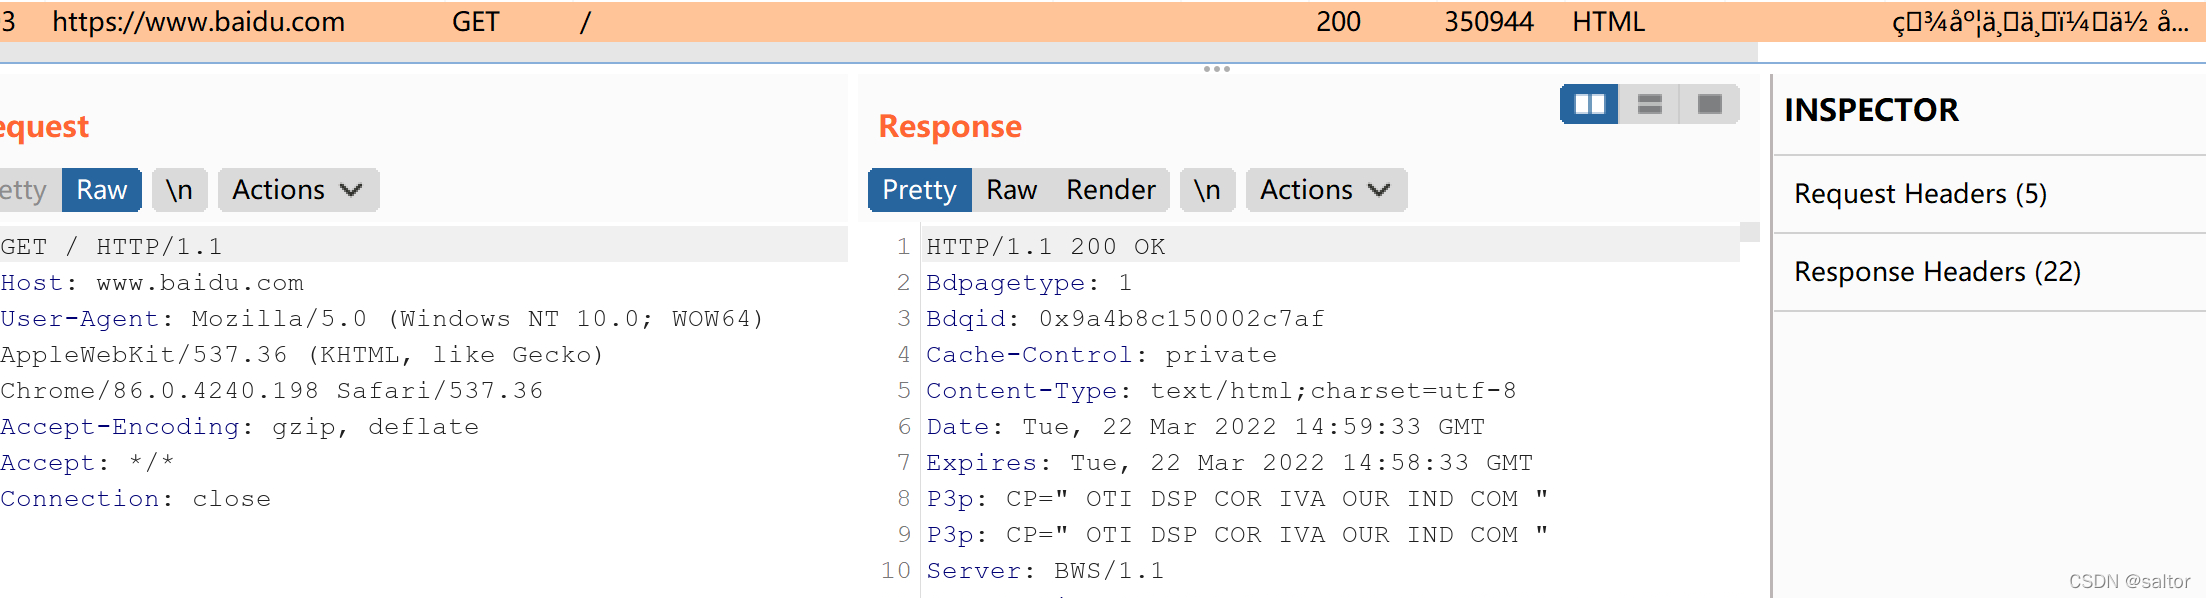
Task: Click the Bdqid response header line
Action: pos(1126,319)
